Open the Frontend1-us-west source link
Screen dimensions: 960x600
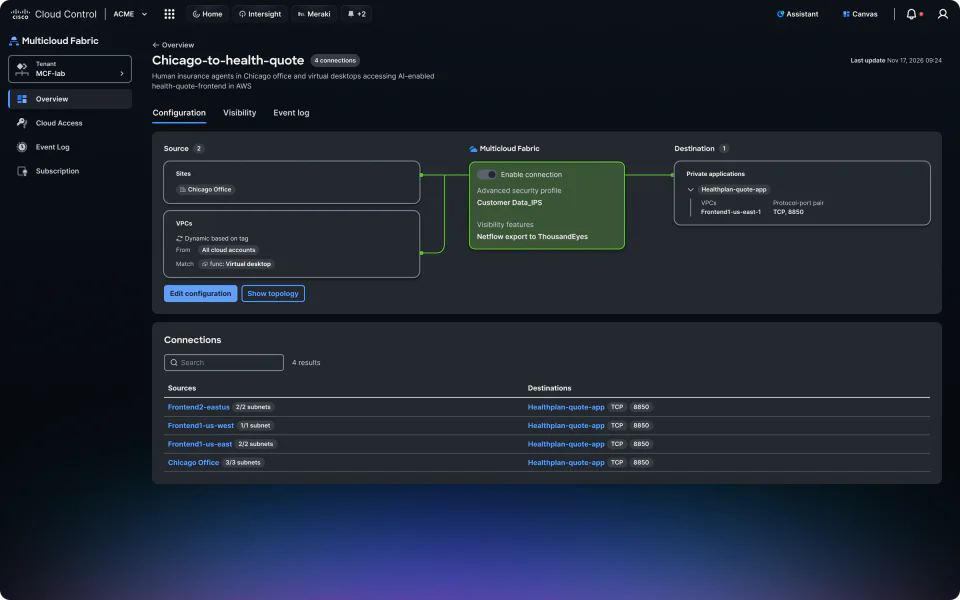click(201, 426)
